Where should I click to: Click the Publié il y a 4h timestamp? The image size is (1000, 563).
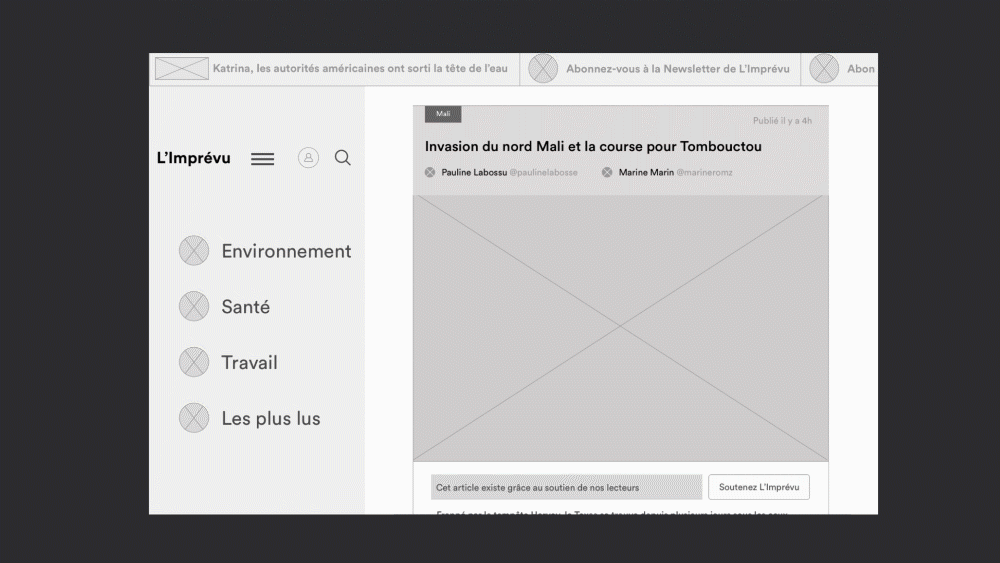782,121
